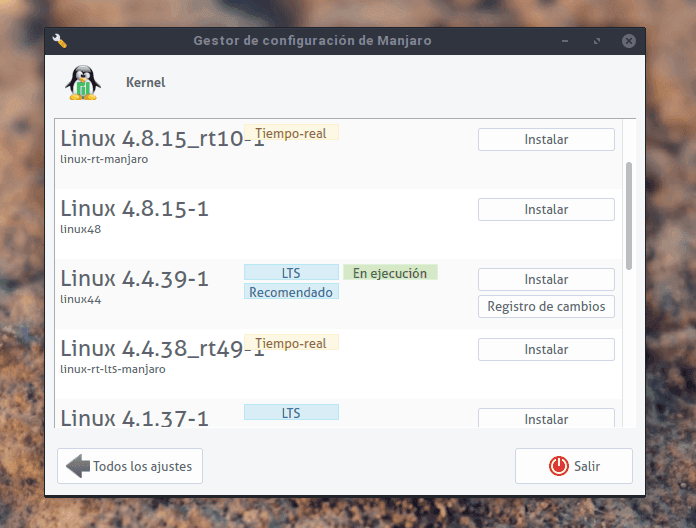The height and width of the screenshot is (528, 696).
Task: Click the kernel list vertical scrollbar handle
Action: 629,216
